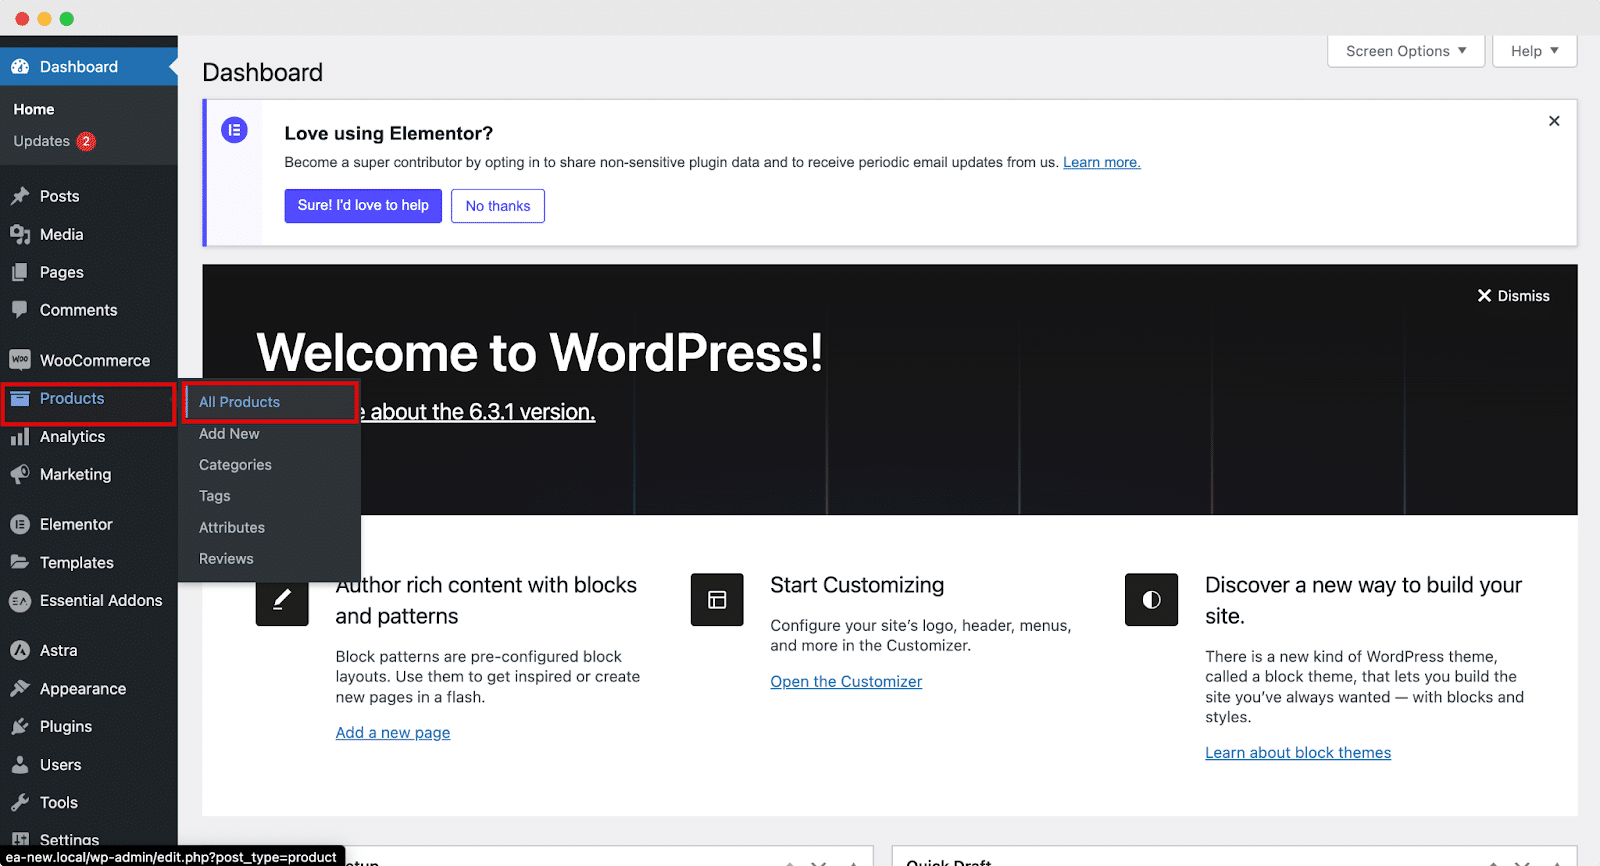Click the Plugins plug icon

tap(20, 726)
